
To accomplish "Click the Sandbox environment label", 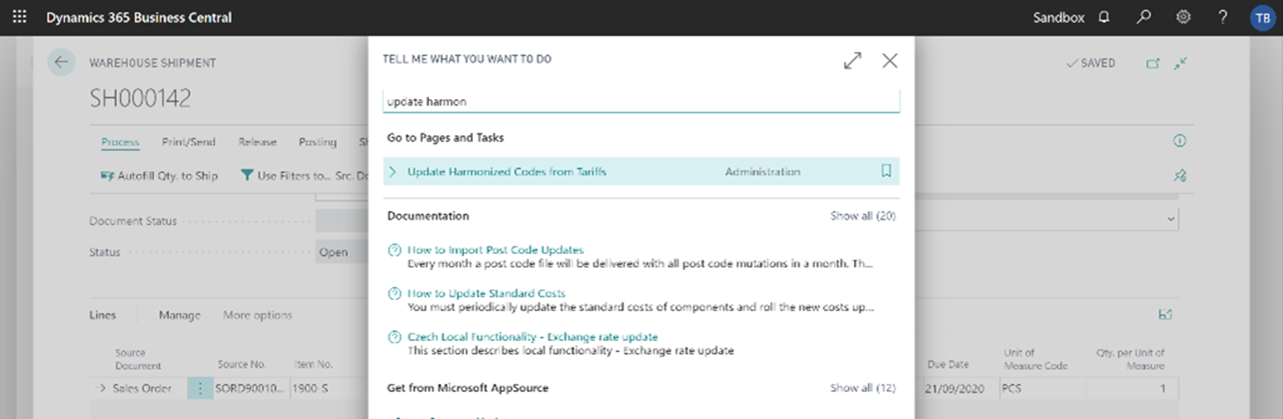I will (1058, 17).
